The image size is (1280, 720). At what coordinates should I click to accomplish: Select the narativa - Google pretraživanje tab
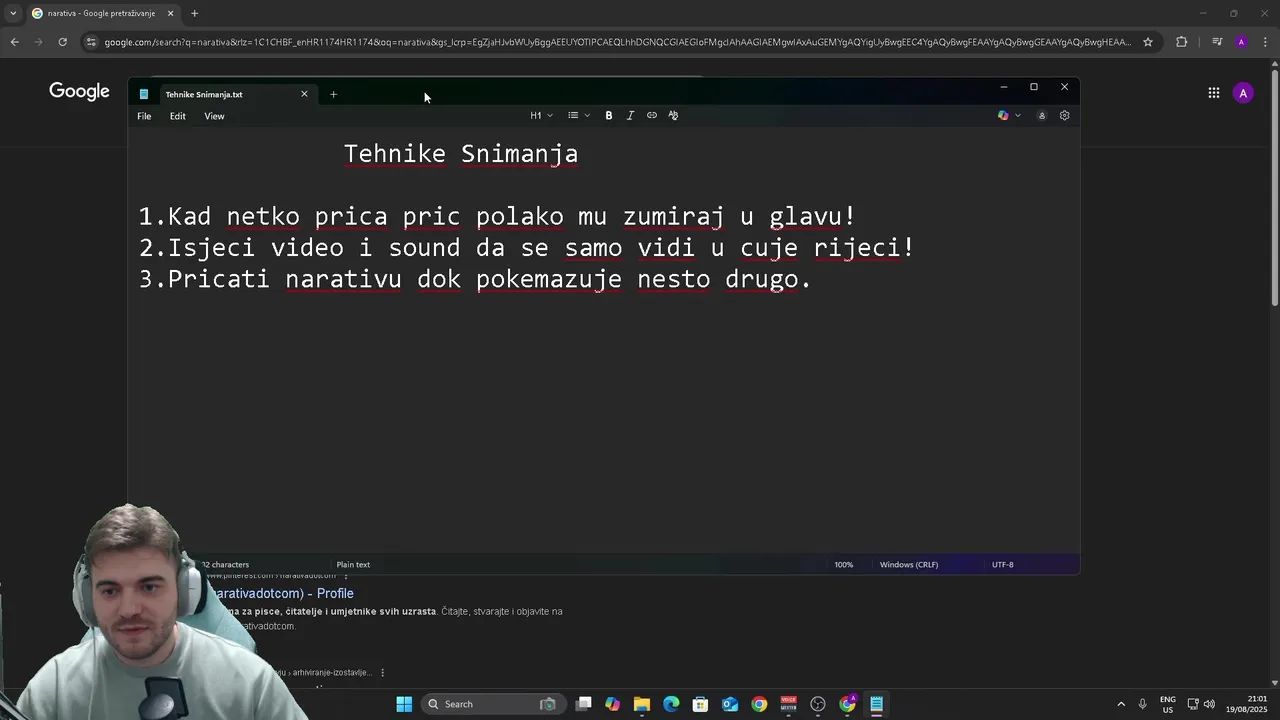pos(101,13)
